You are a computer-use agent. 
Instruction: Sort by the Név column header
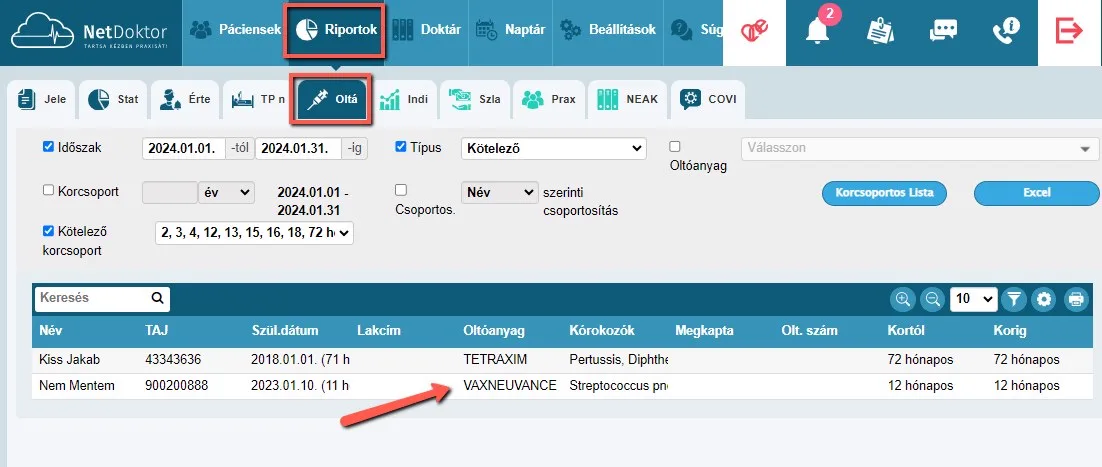click(51, 331)
